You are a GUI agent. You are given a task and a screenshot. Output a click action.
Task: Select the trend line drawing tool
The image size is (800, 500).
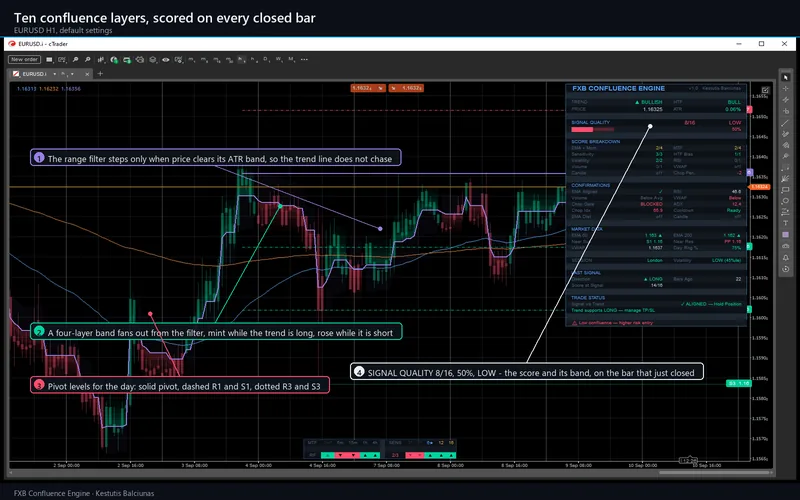point(785,123)
